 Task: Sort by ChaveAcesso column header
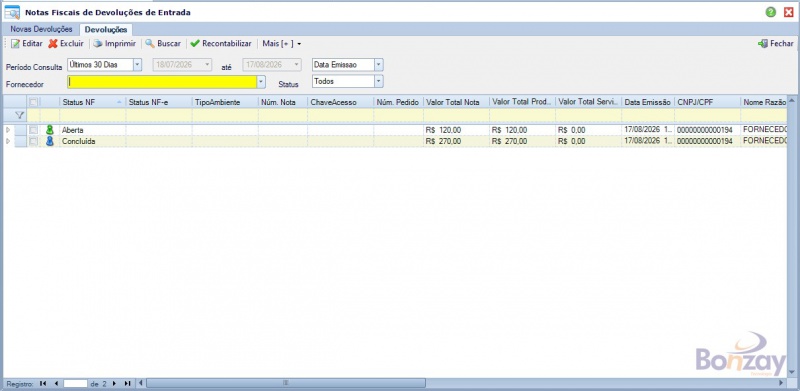(x=340, y=102)
